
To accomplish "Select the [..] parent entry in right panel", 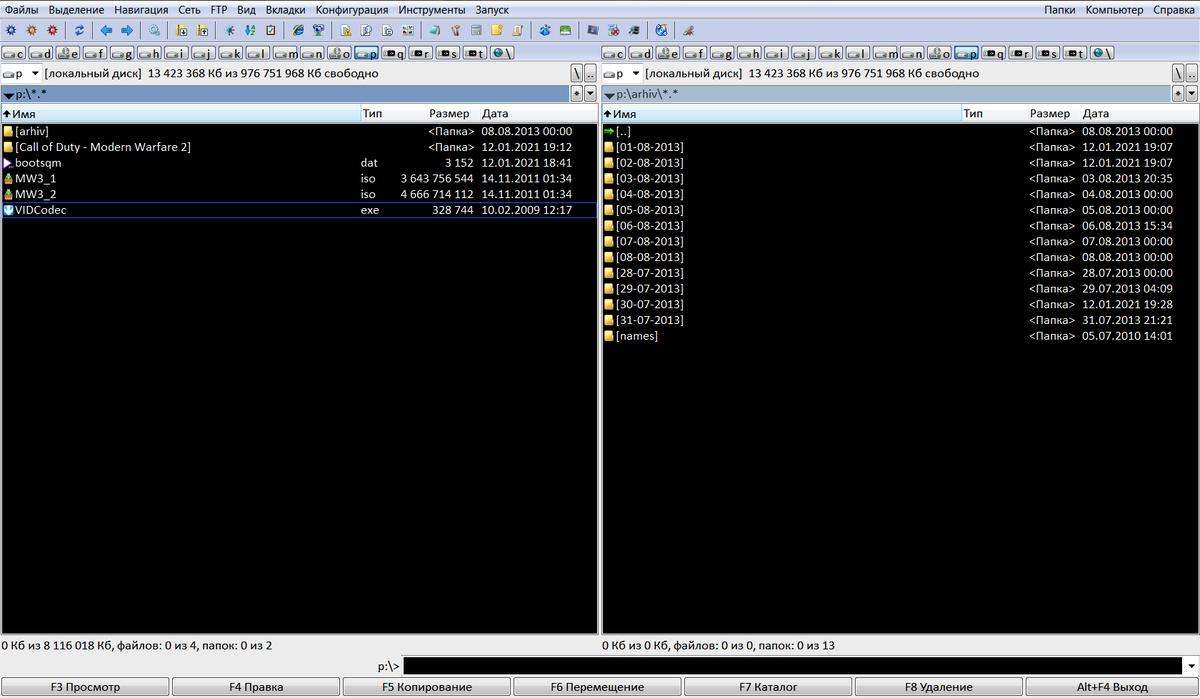I will coord(900,131).
